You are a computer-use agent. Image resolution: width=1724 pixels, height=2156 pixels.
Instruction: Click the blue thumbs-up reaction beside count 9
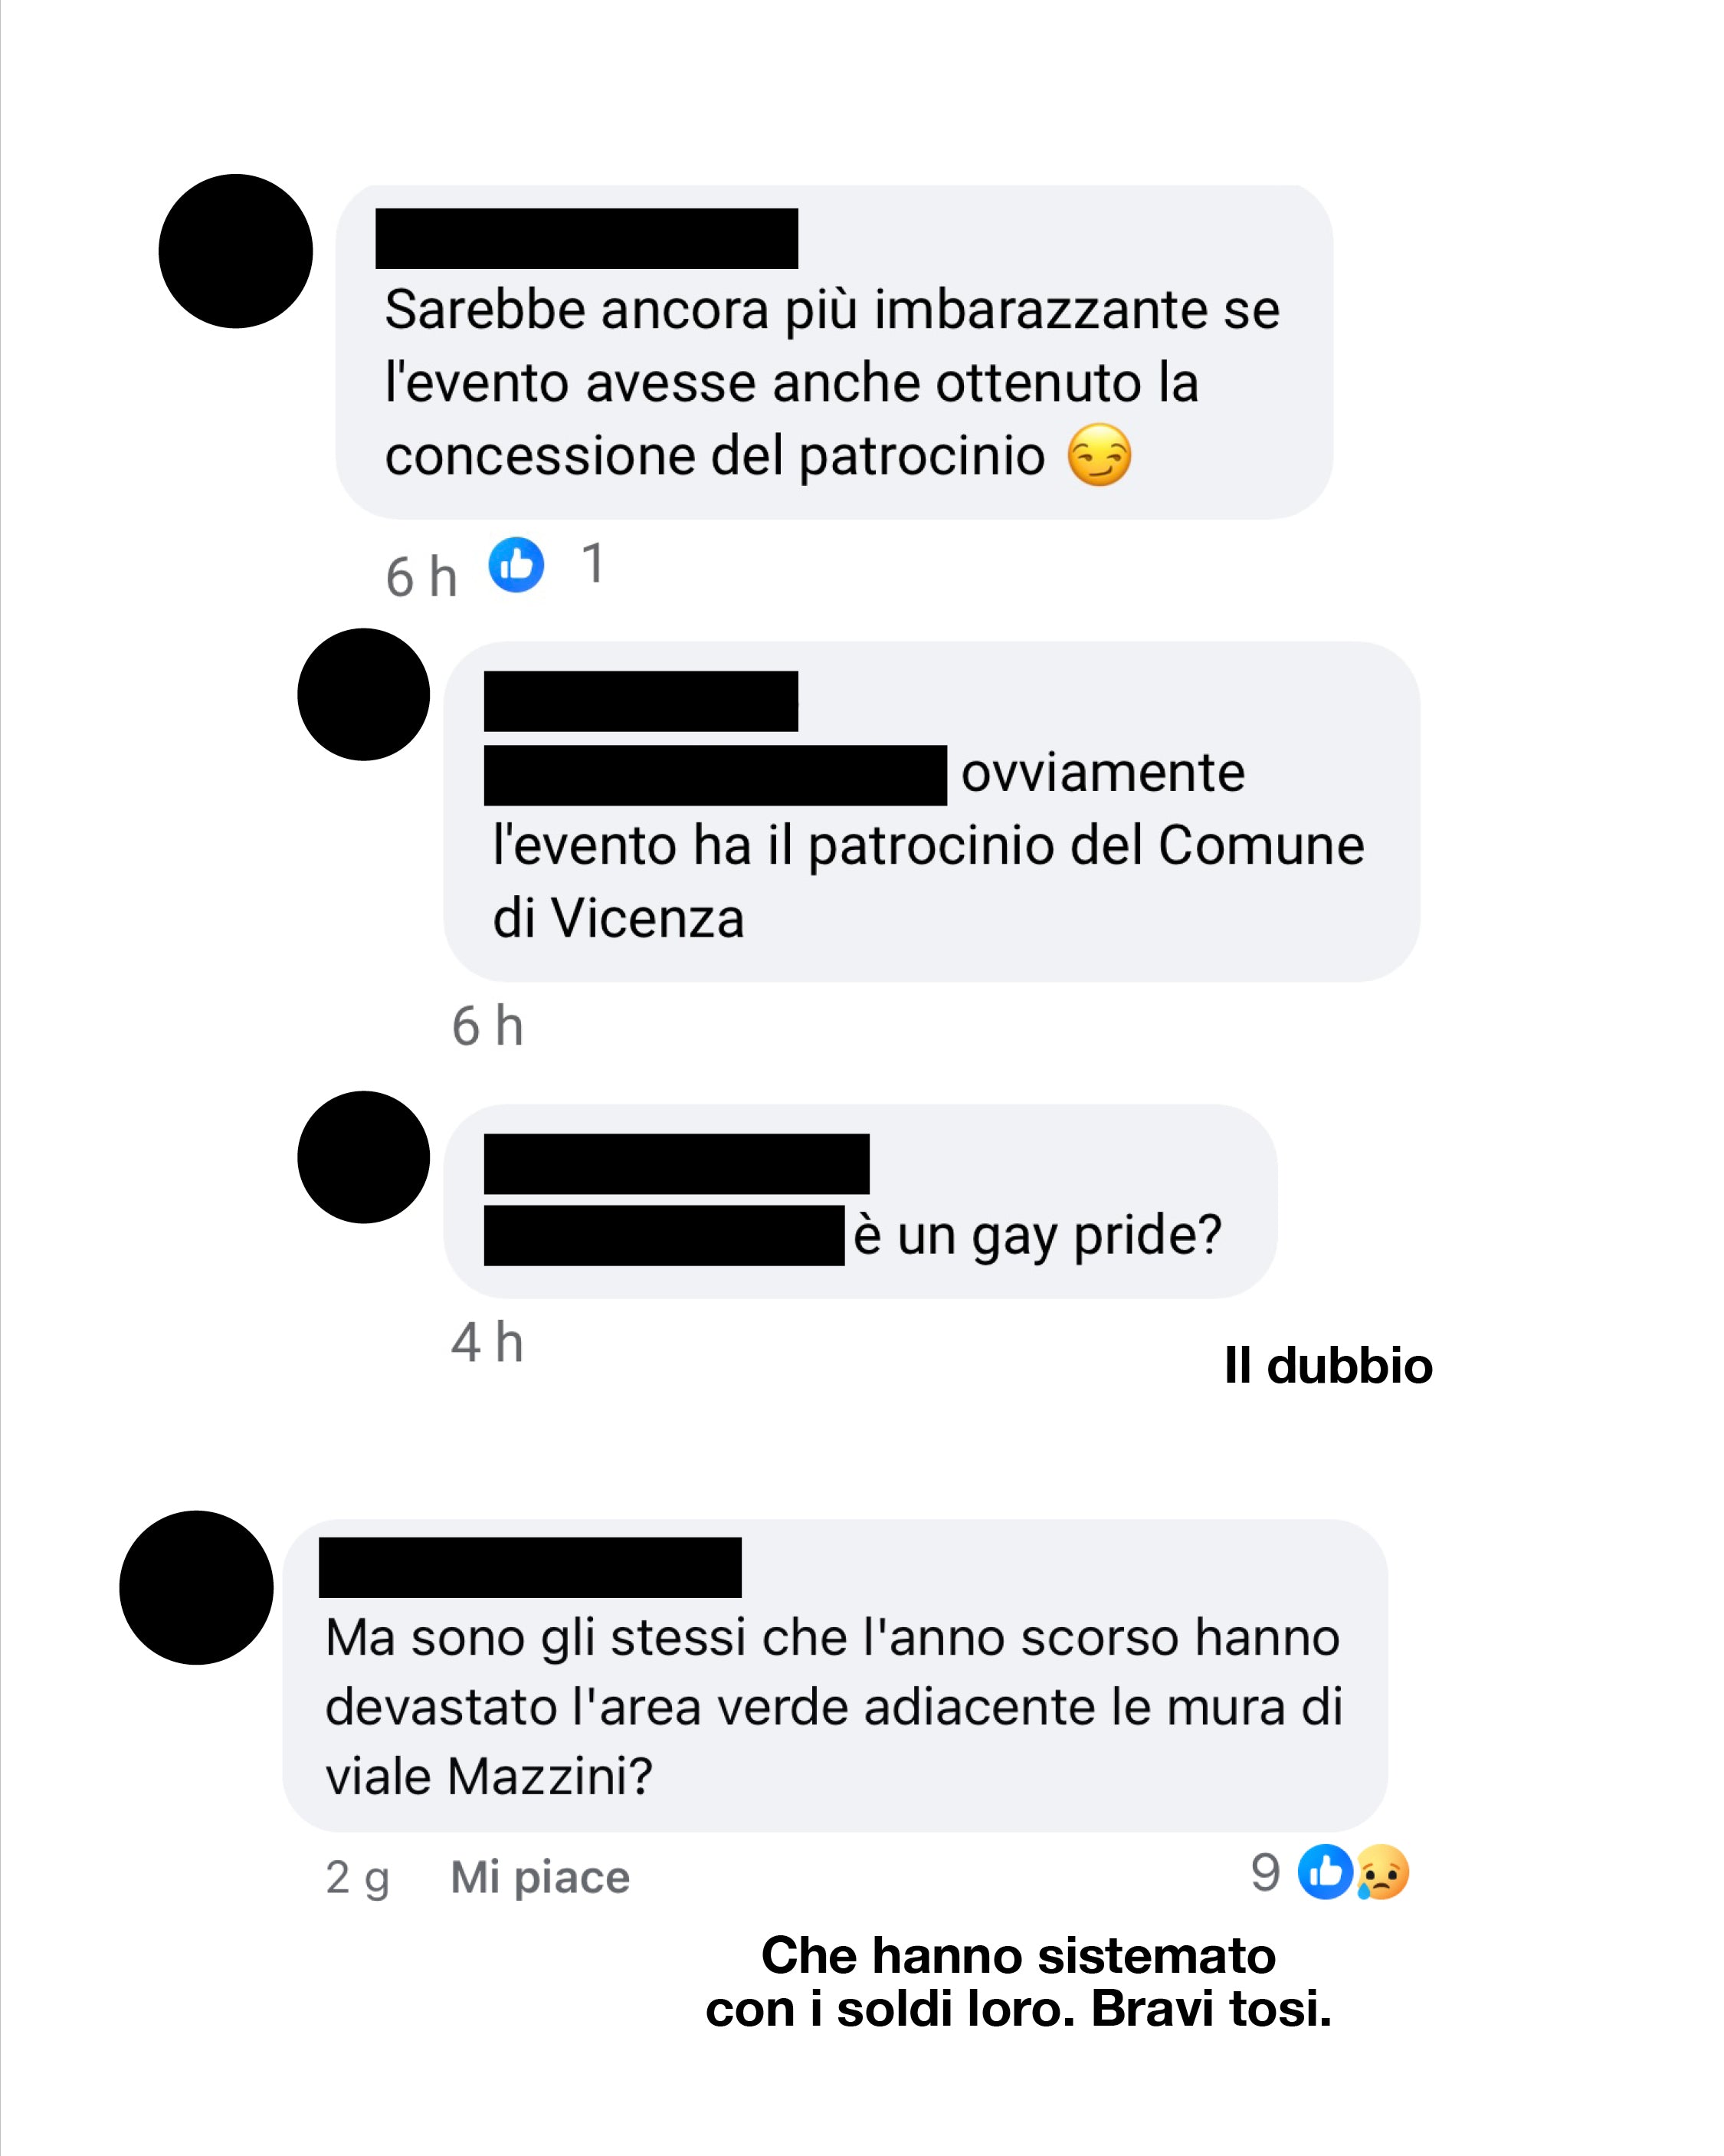(x=1325, y=1871)
